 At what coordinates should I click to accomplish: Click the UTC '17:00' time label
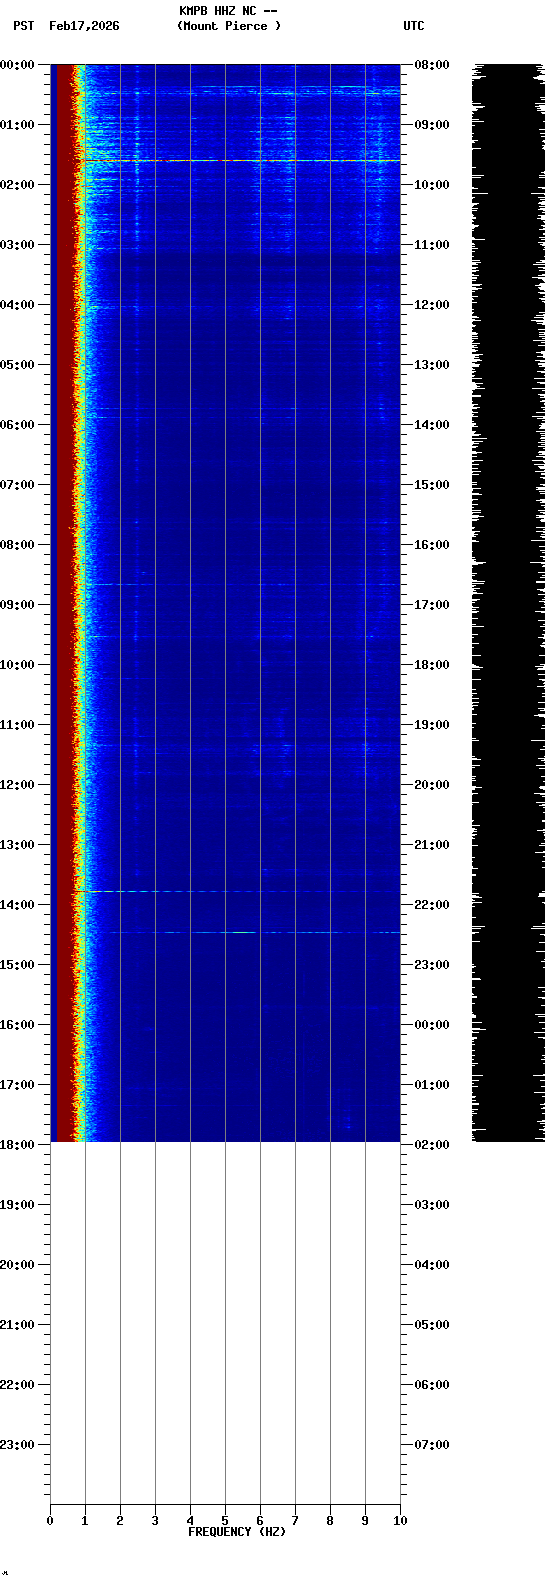pyautogui.click(x=432, y=605)
